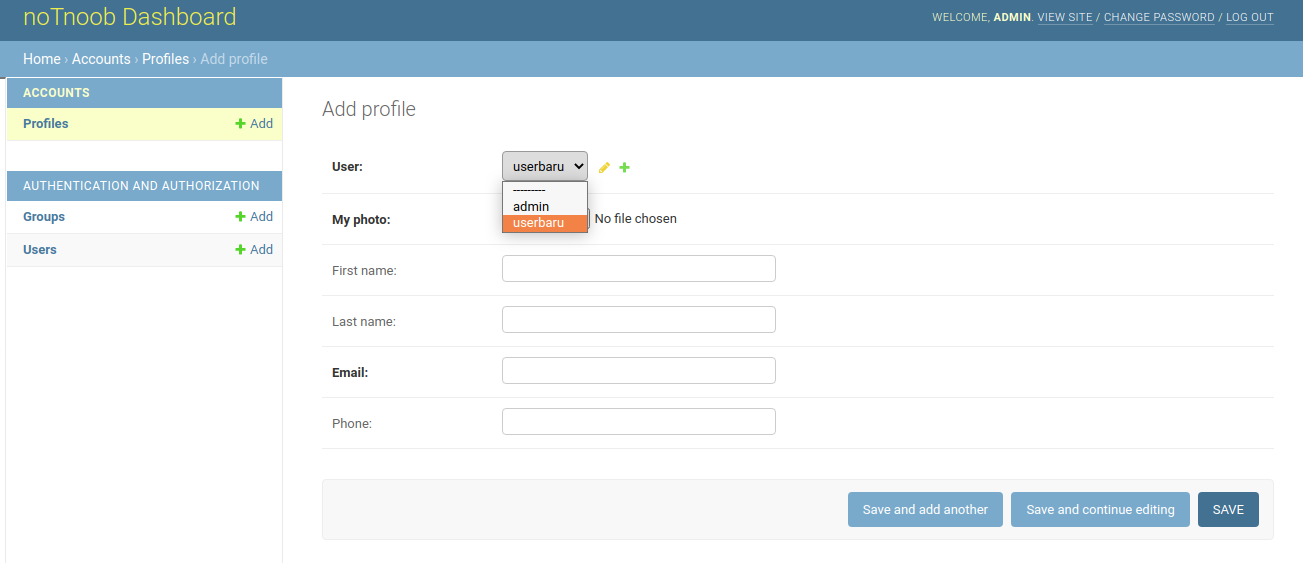Image resolution: width=1303 pixels, height=563 pixels.
Task: Open Groups in the sidebar
Action: [x=44, y=217]
